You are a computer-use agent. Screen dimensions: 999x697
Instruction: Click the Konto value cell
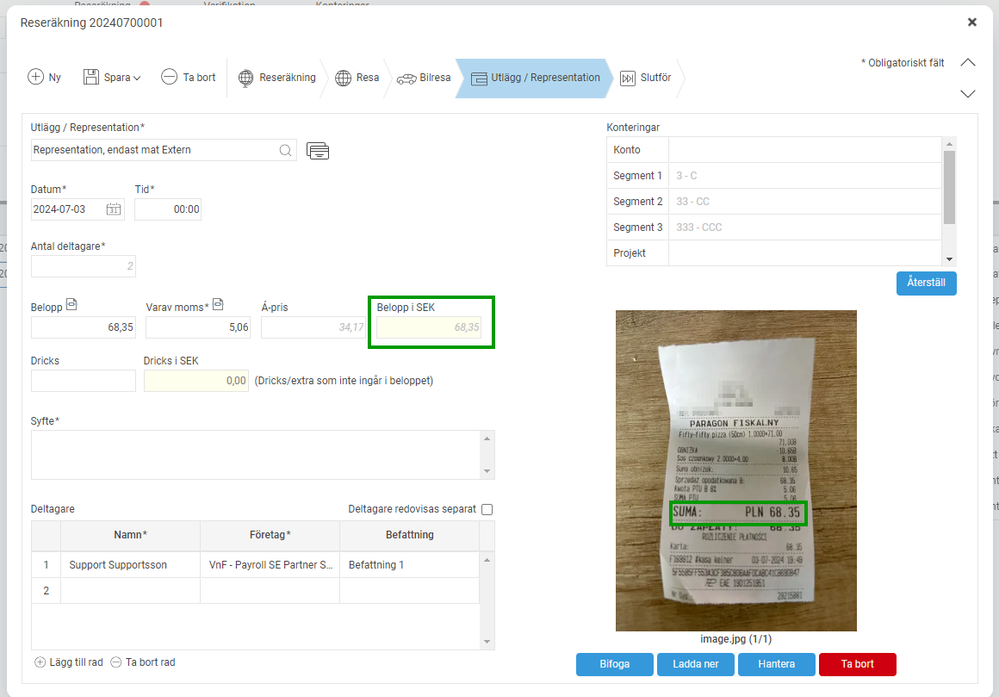point(805,150)
